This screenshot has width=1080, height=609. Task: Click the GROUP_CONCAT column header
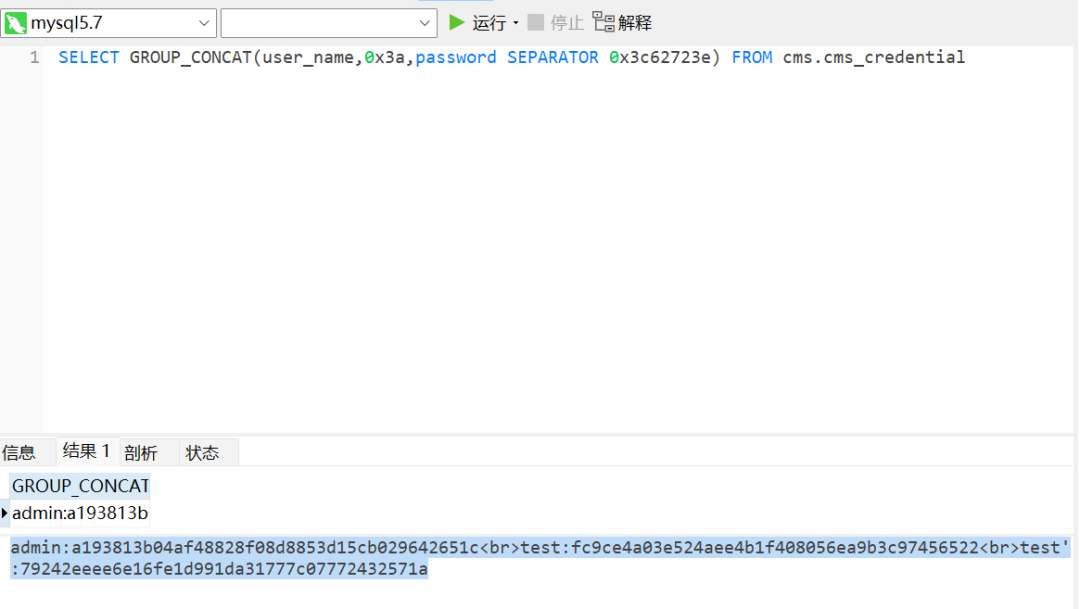(80, 486)
